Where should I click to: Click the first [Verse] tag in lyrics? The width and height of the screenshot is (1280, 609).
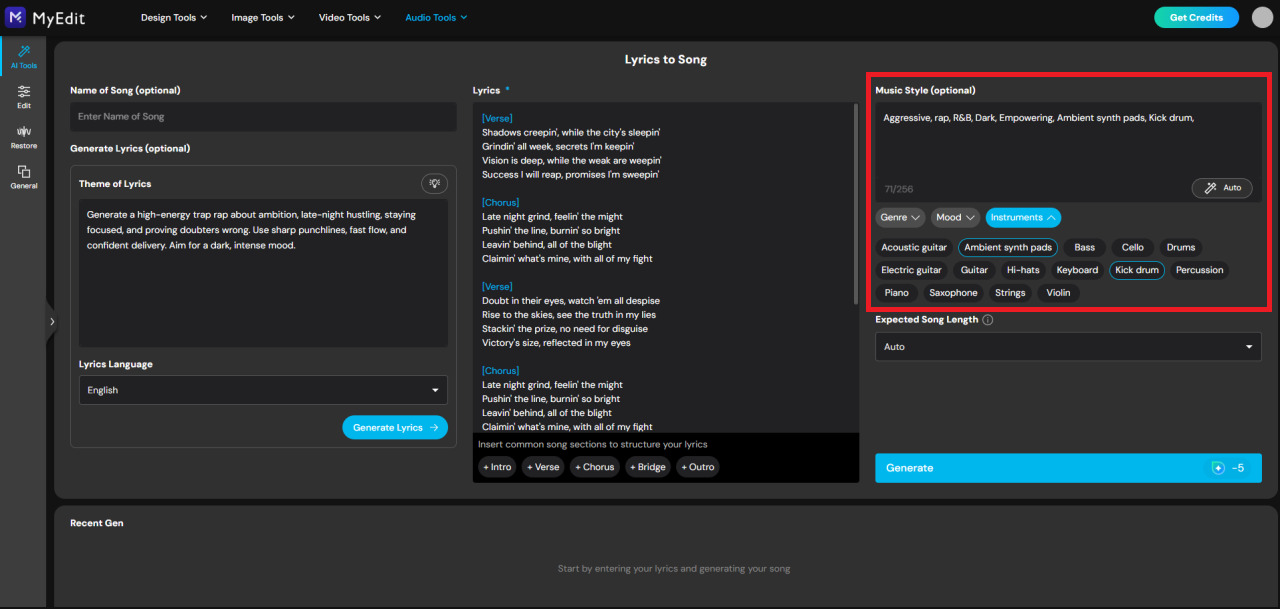point(498,118)
